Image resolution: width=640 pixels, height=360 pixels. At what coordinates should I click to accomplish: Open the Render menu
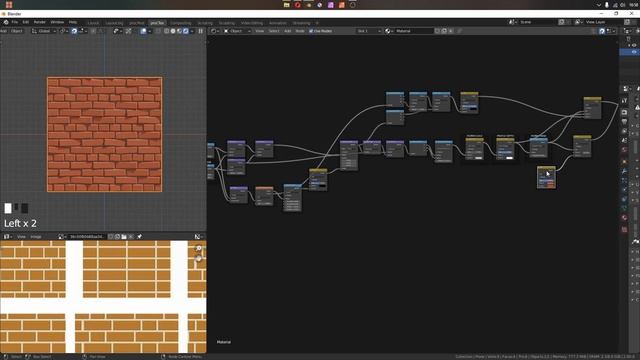tap(40, 22)
